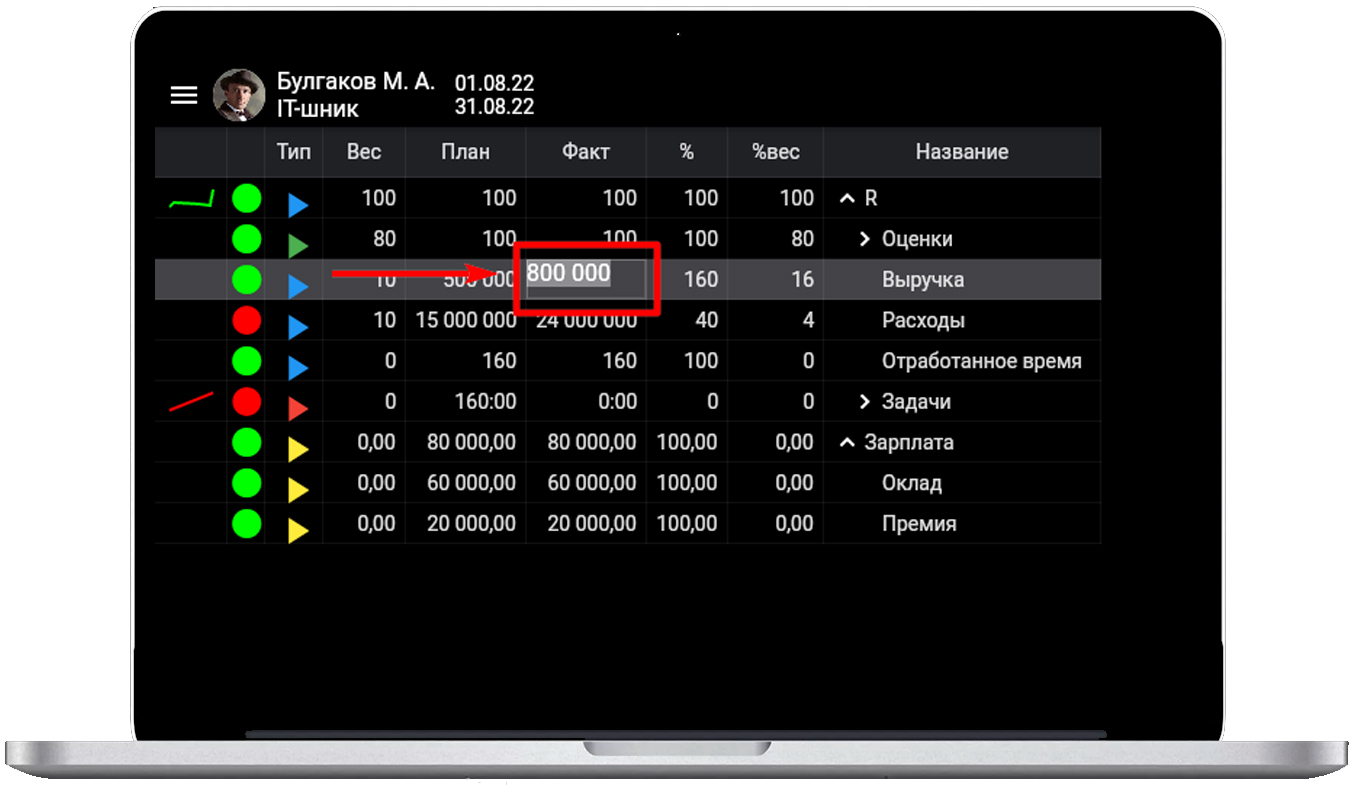Click green status circle in Выручка row
Screen dimensions: 1352x785
tap(246, 280)
